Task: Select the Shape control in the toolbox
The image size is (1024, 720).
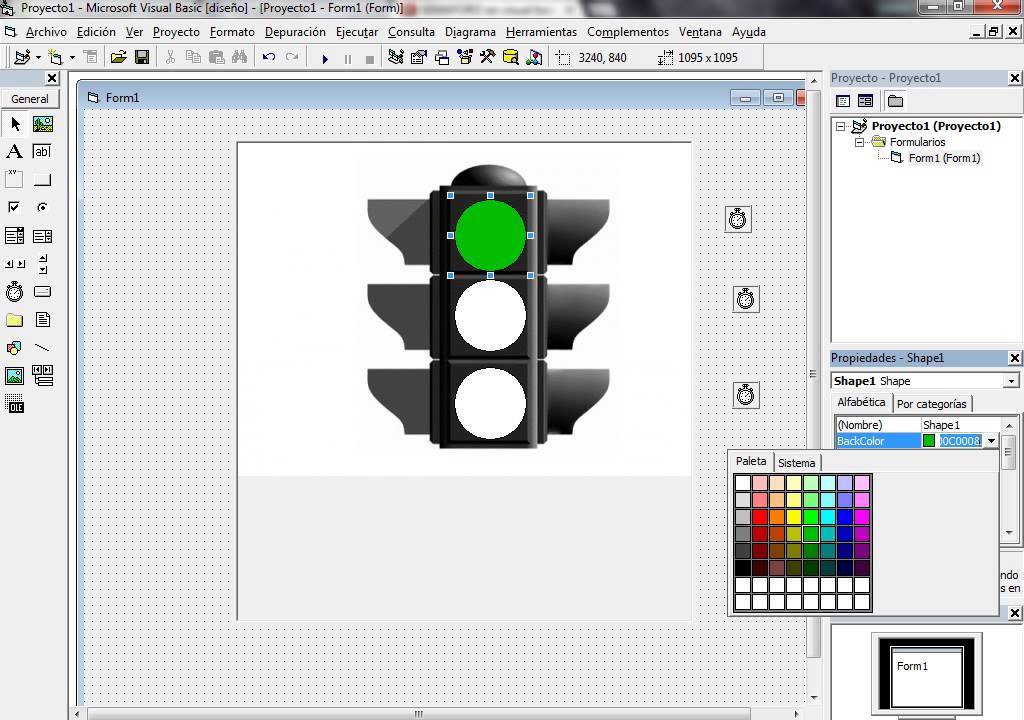Action: [14, 348]
